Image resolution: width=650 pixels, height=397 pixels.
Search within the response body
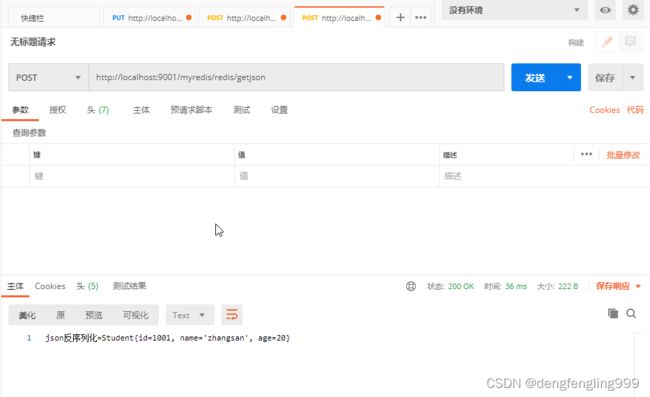click(x=631, y=313)
